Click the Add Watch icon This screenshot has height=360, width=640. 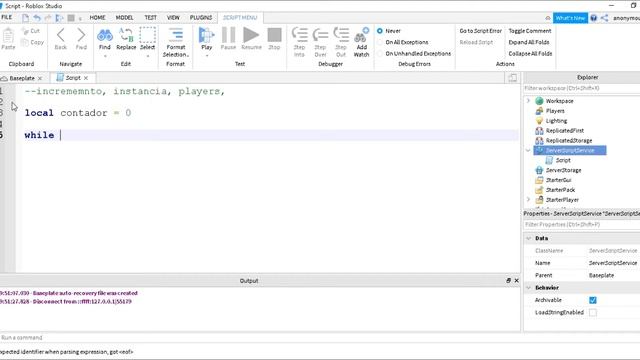362,35
